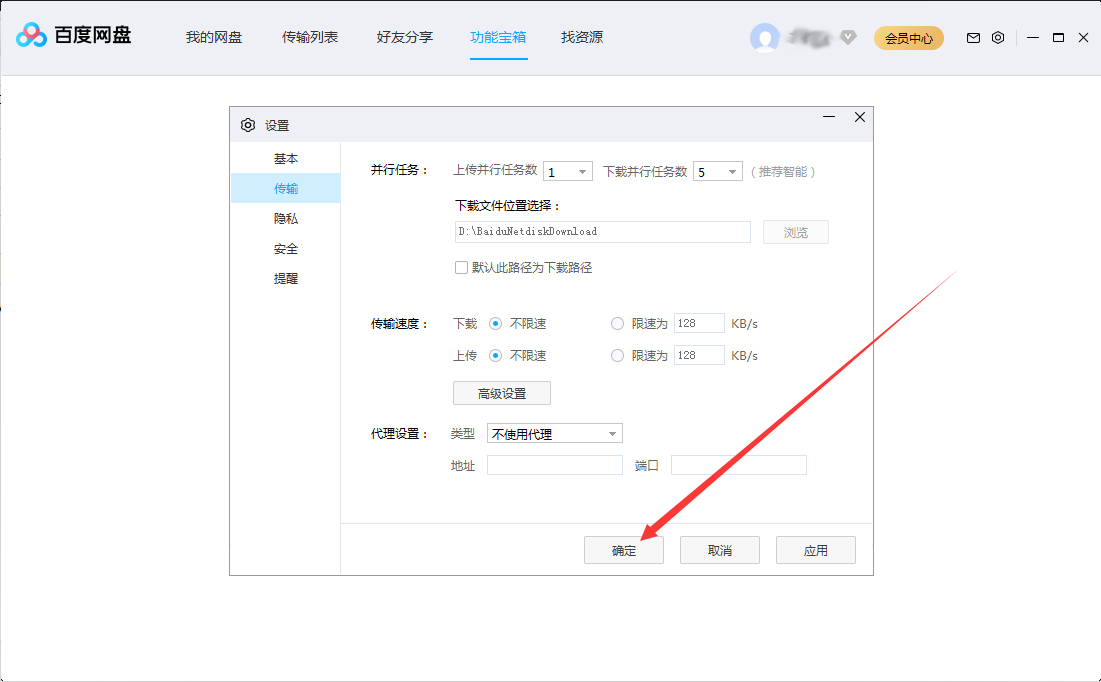Switch to the 找资源 tab
This screenshot has height=682, width=1101.
click(x=581, y=37)
